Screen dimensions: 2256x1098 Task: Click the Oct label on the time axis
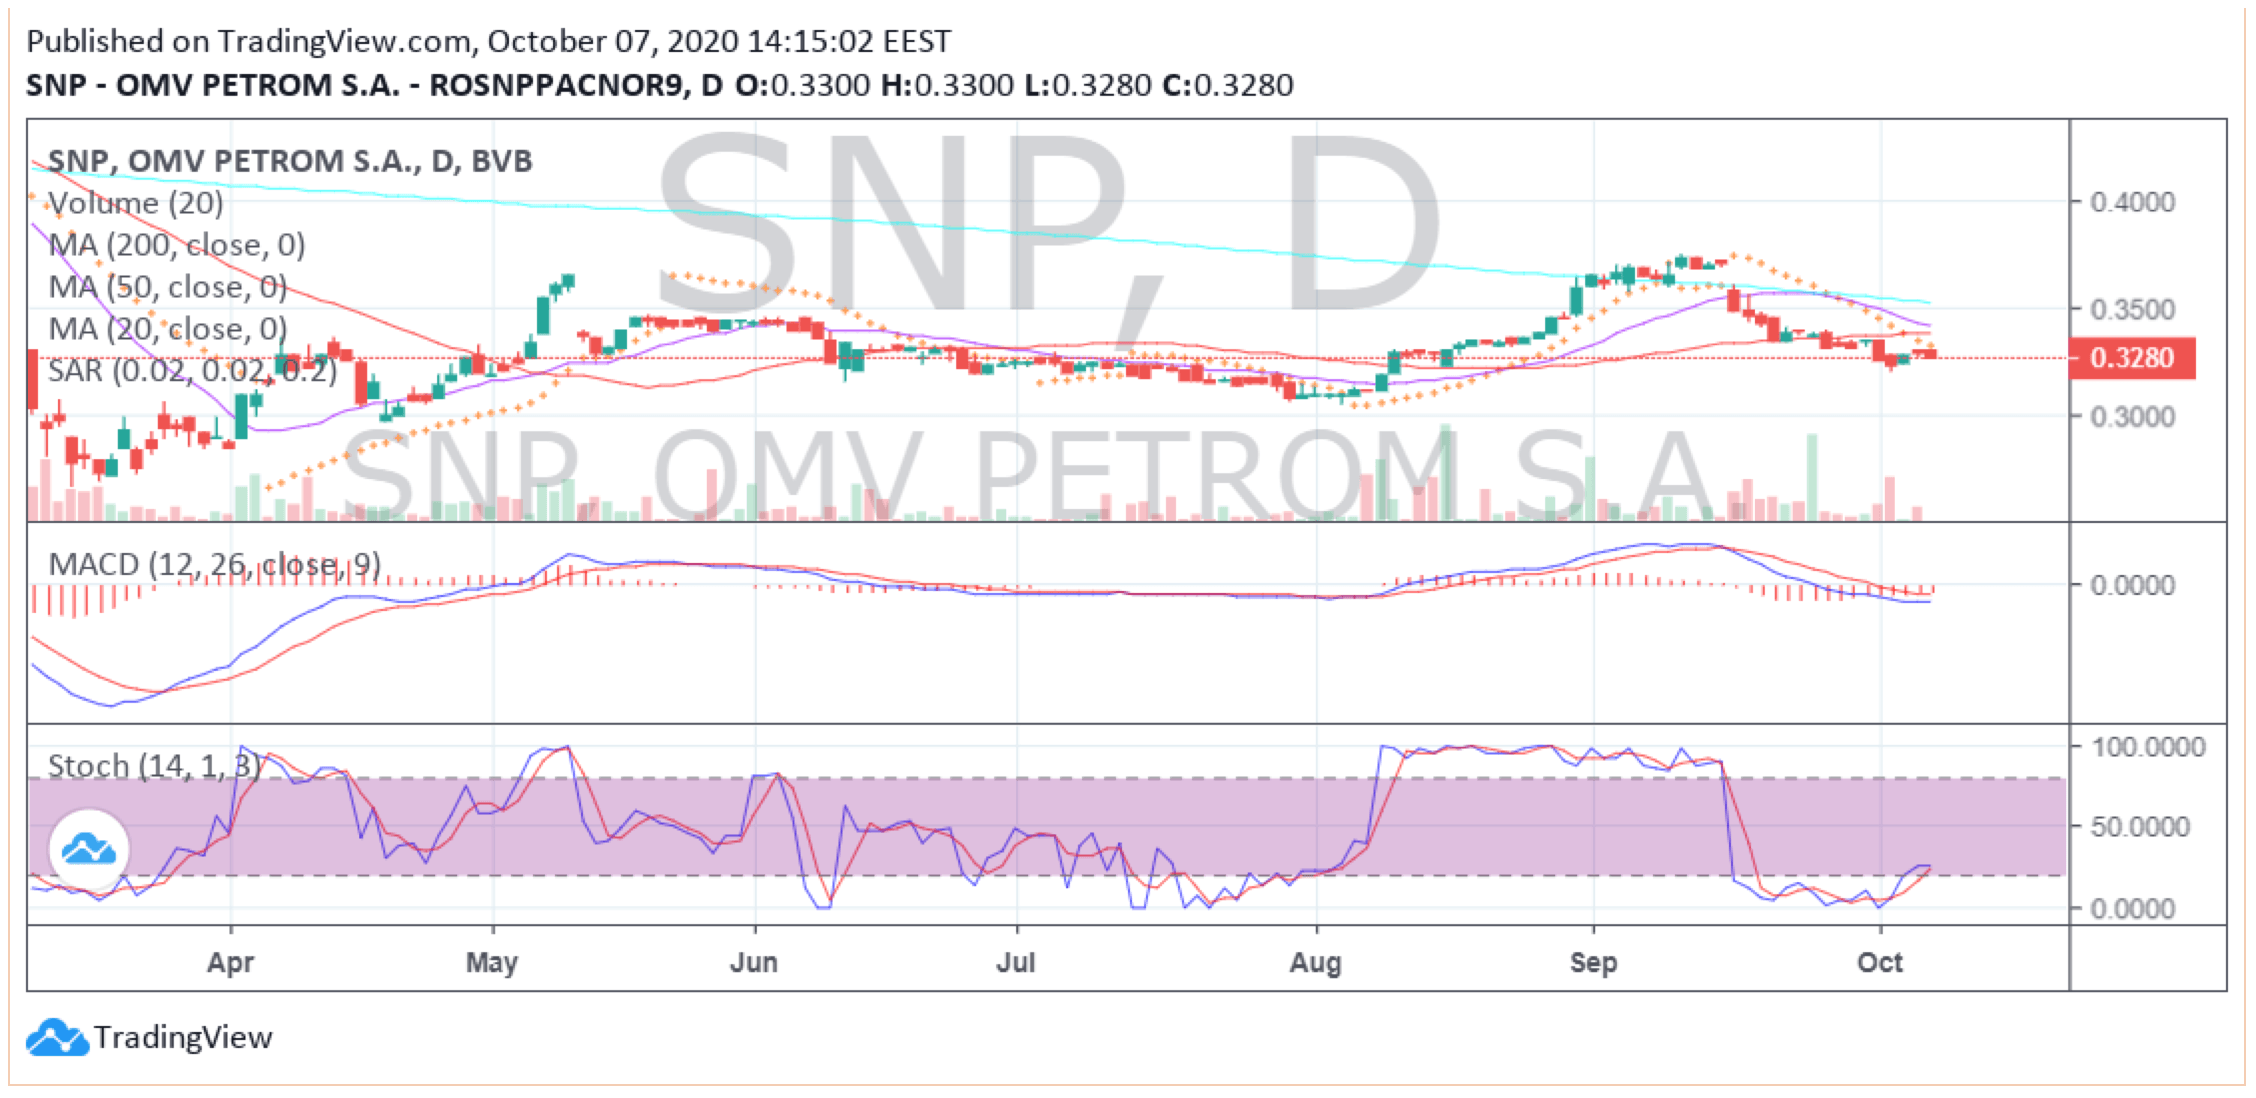click(x=1880, y=963)
